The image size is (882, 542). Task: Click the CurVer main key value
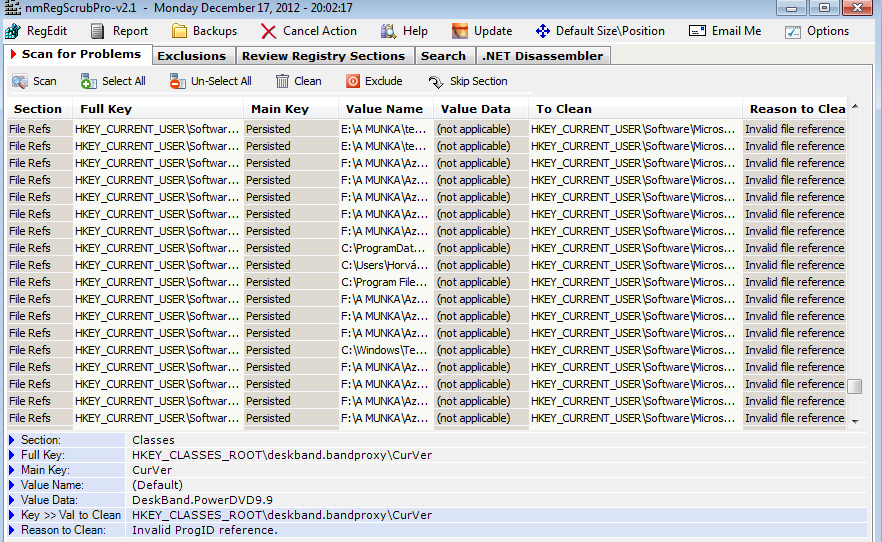click(x=152, y=470)
